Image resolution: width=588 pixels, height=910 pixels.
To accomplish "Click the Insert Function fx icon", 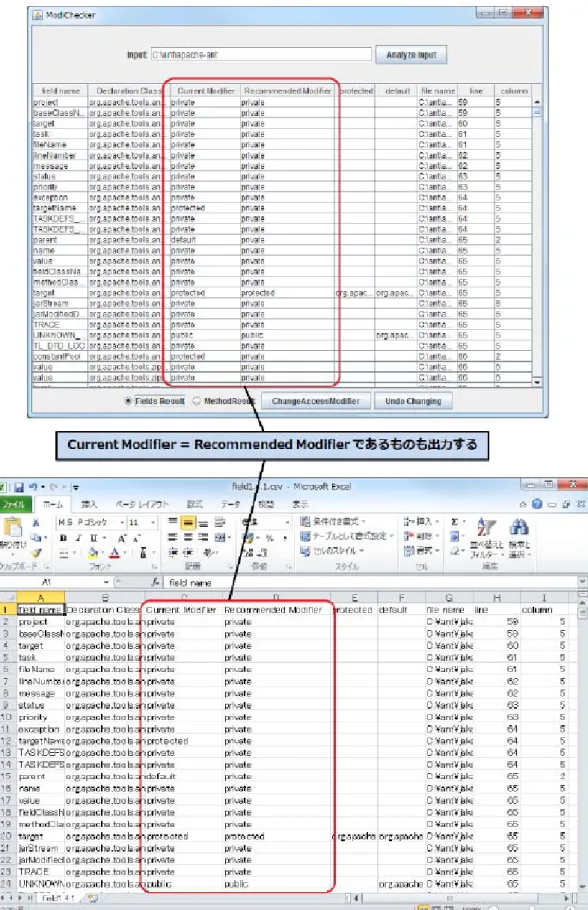I will (x=155, y=582).
